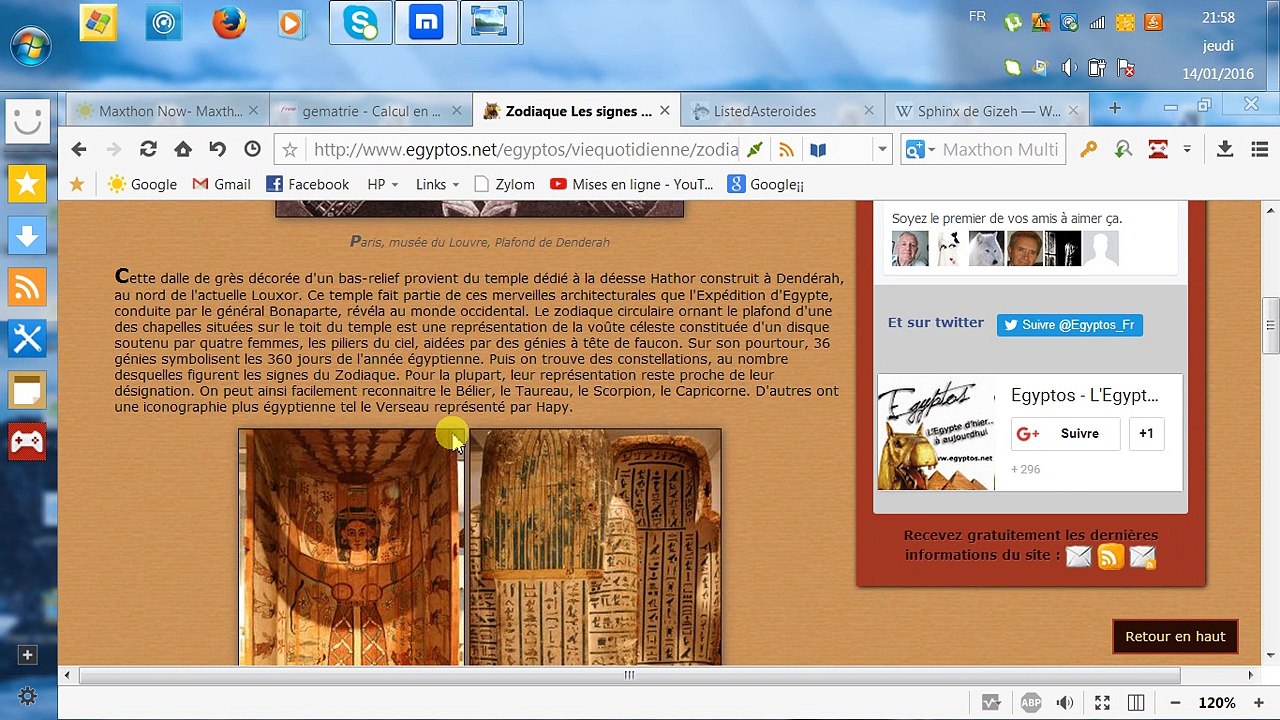Viewport: 1280px width, 720px height.
Task: Go forward one page
Action: [x=113, y=149]
